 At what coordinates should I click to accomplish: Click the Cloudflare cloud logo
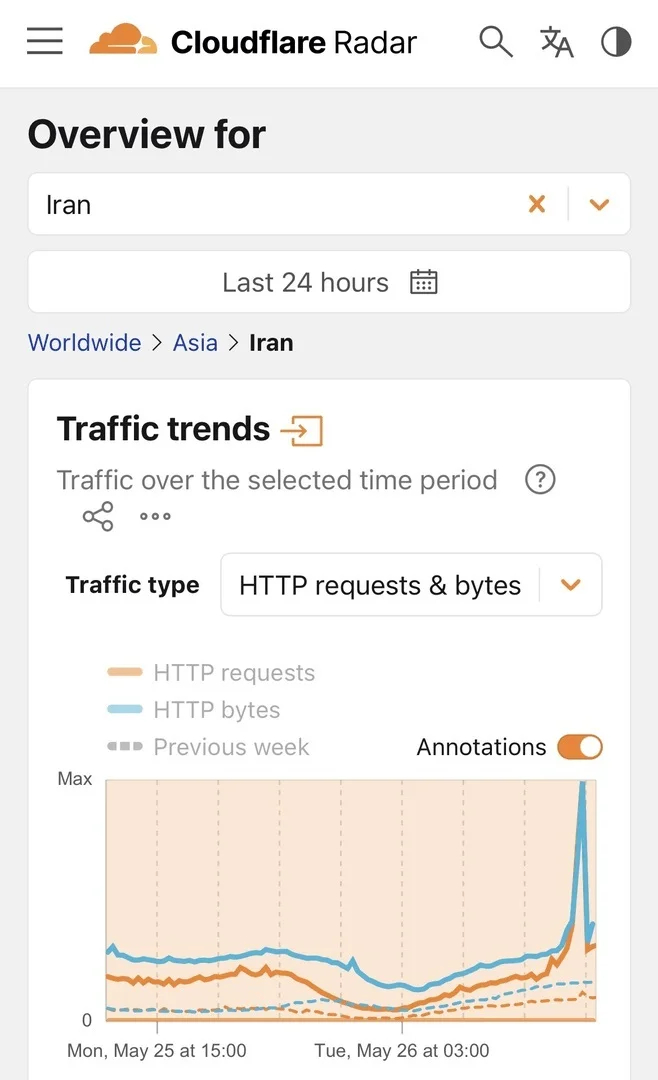point(123,40)
